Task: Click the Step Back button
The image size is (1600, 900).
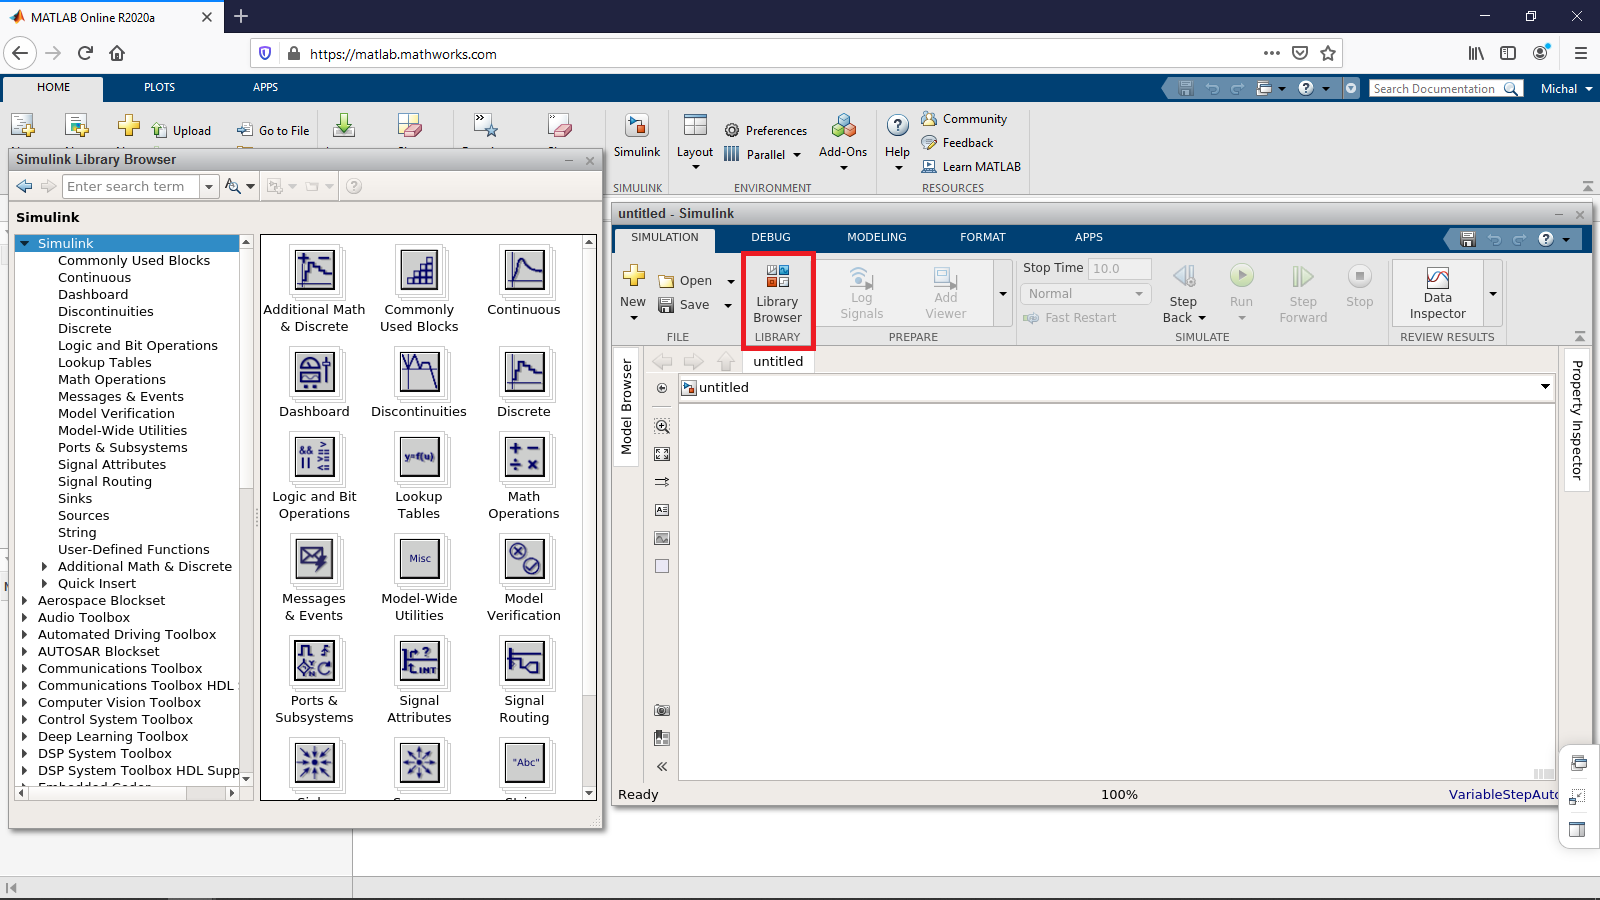Action: 1184,293
